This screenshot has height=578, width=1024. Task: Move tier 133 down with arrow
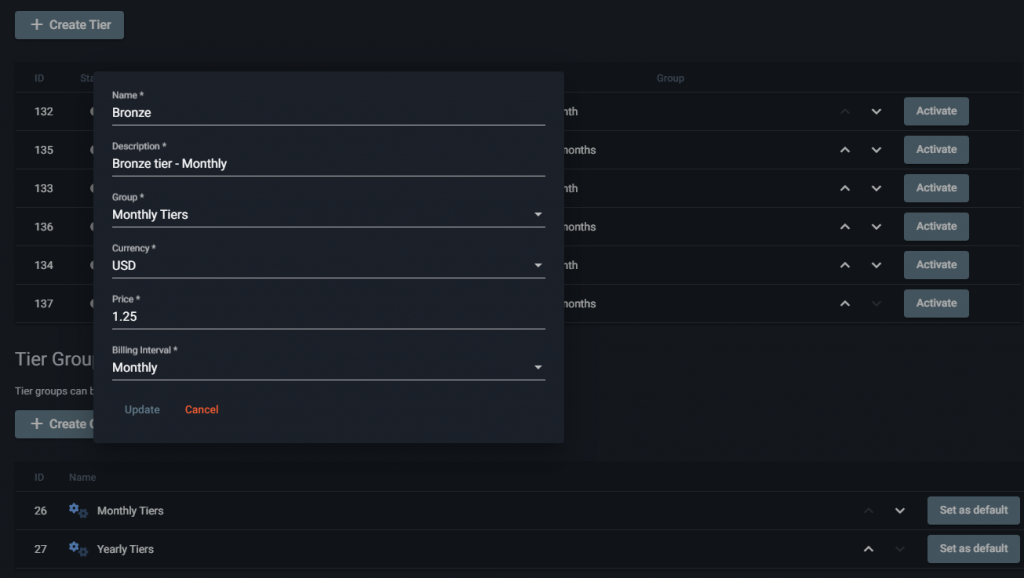tap(876, 189)
